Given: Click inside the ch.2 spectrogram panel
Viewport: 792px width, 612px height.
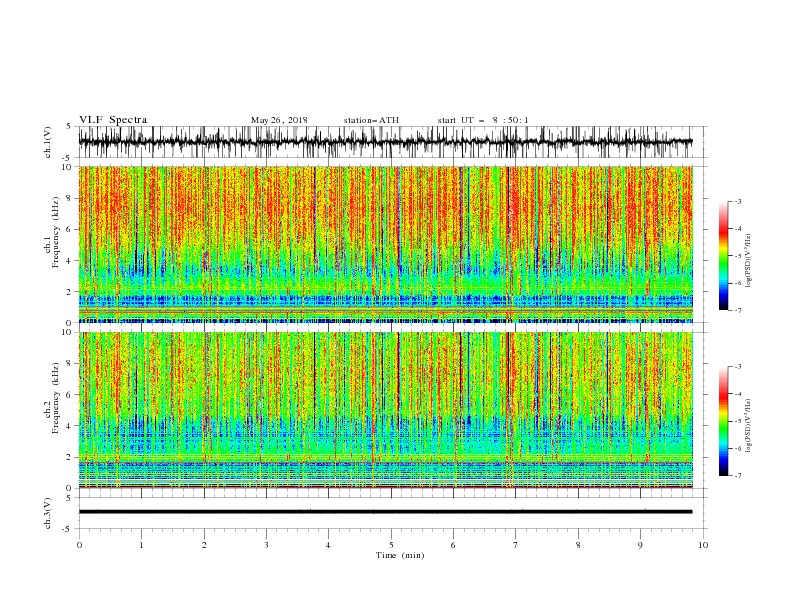Looking at the screenshot, I should point(385,410).
